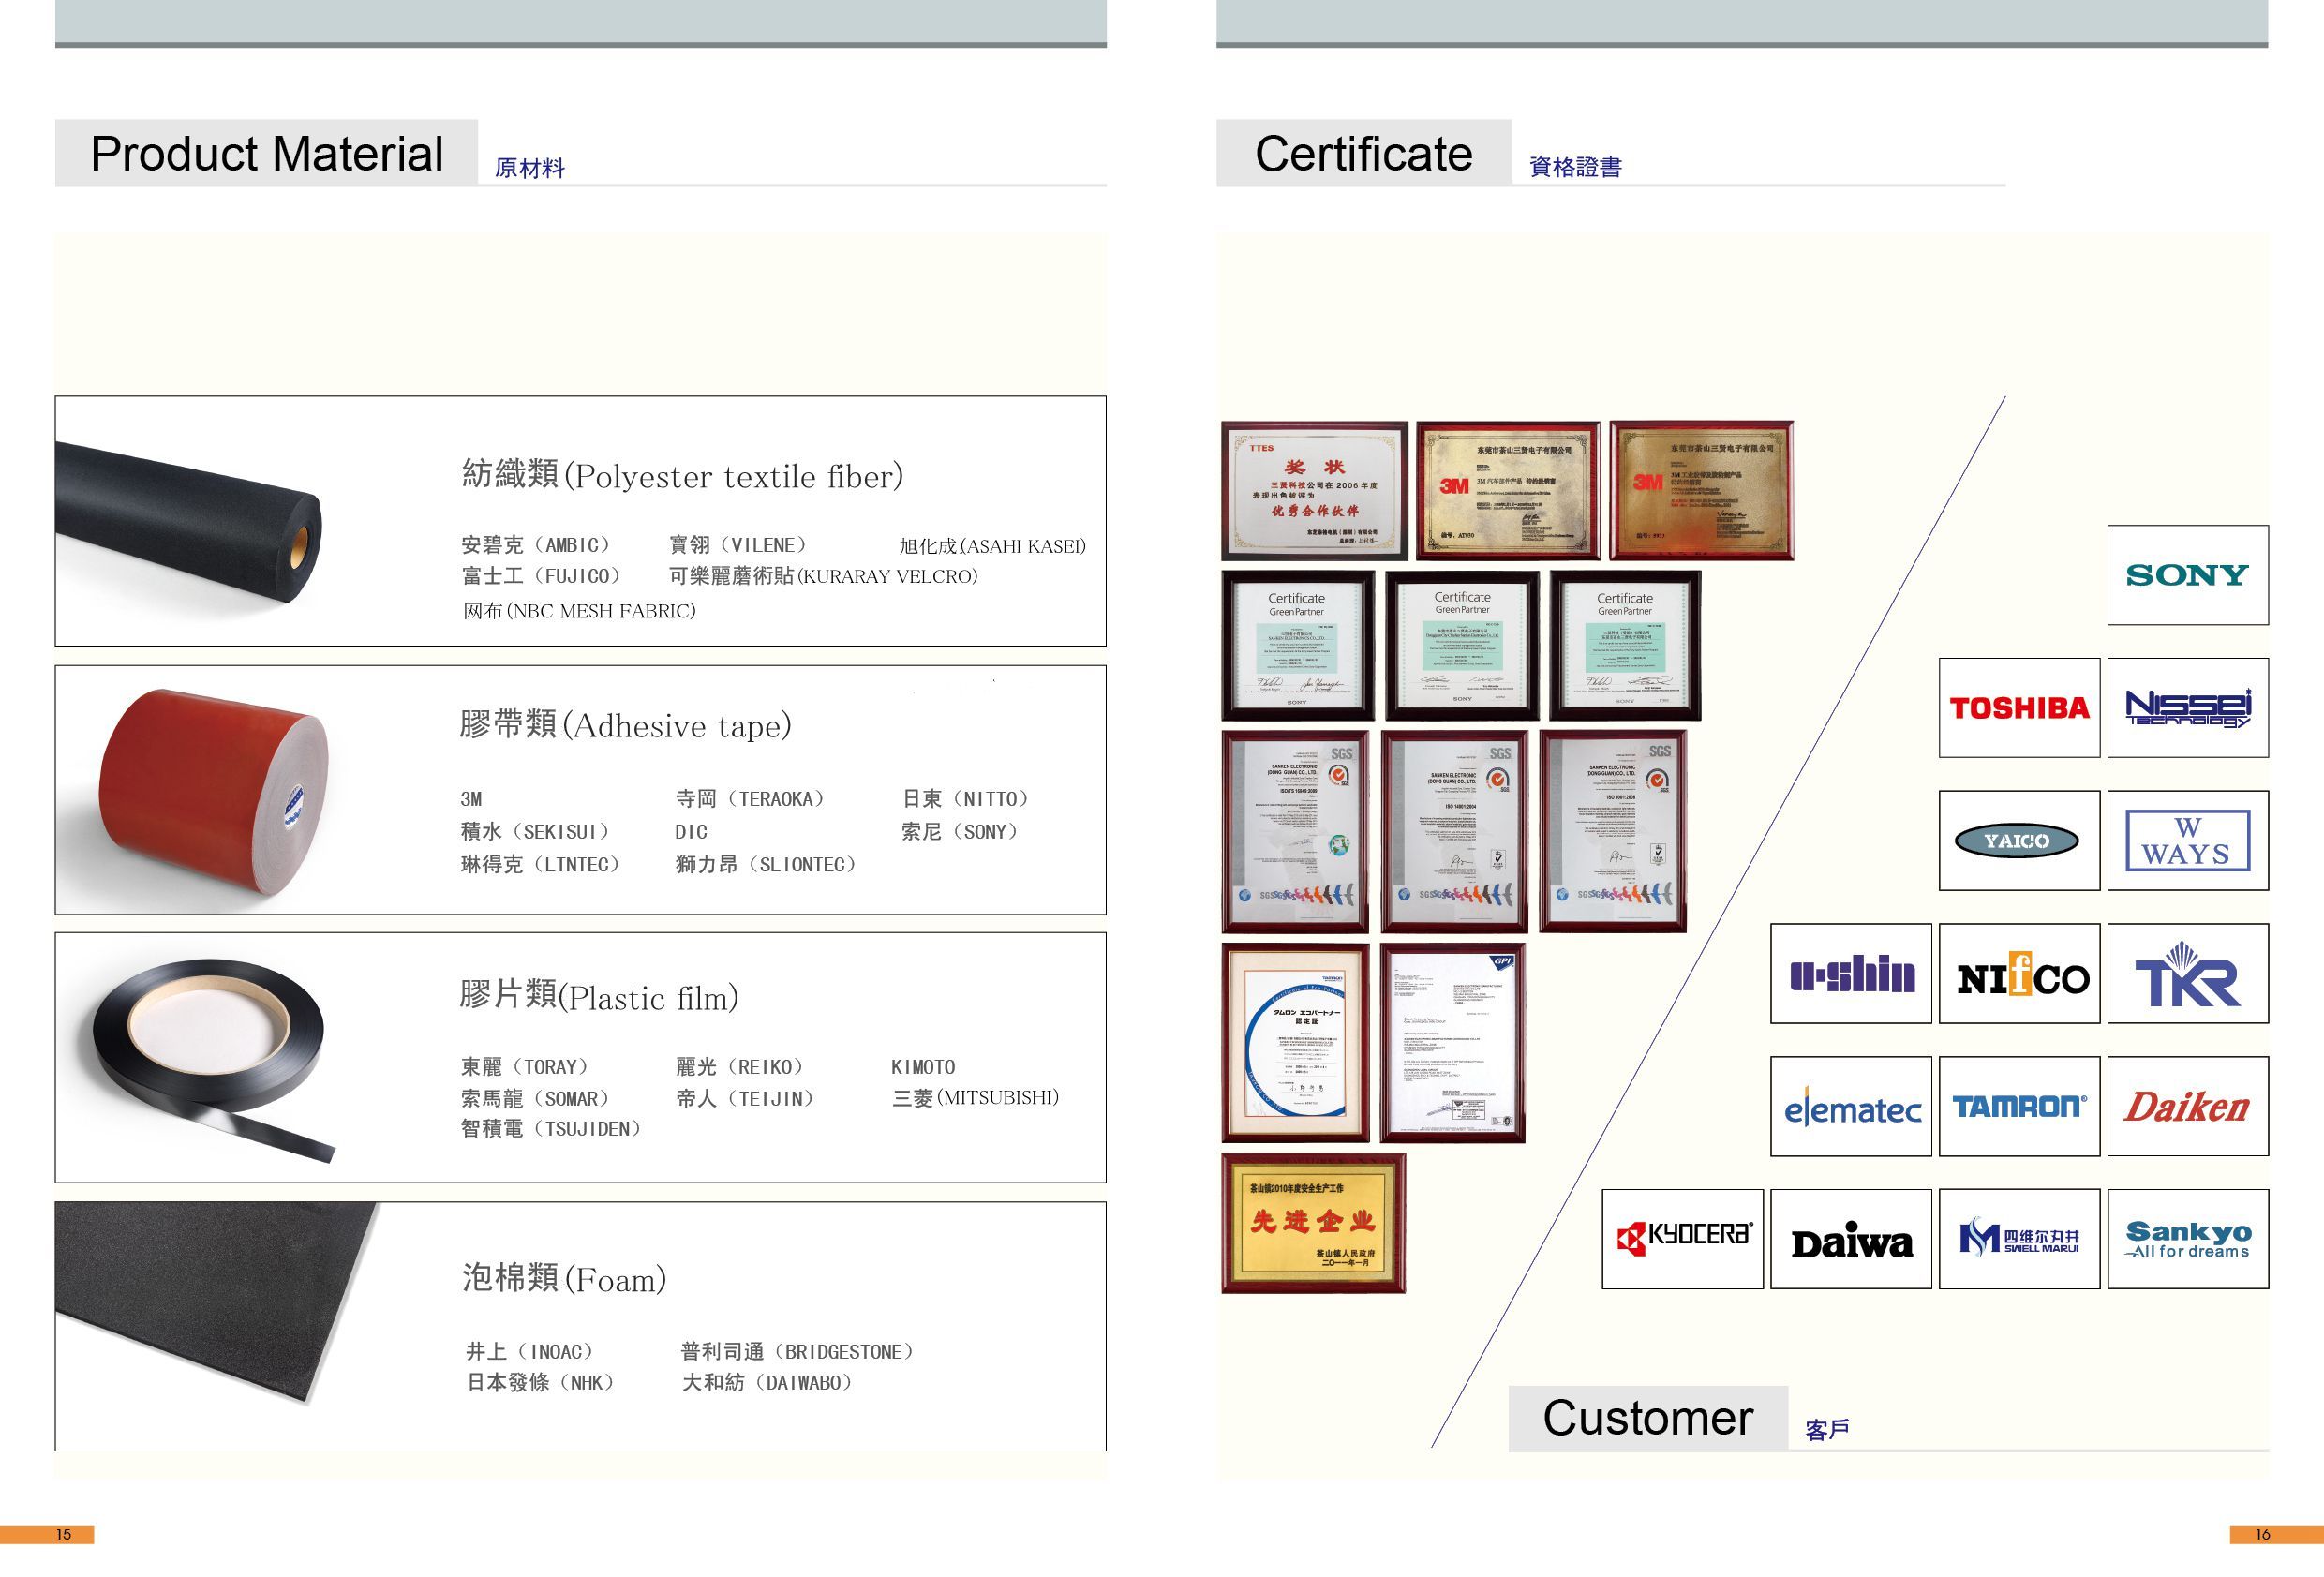2324x1577 pixels.
Task: Click the TAMRON logo
Action: coord(2019,1107)
